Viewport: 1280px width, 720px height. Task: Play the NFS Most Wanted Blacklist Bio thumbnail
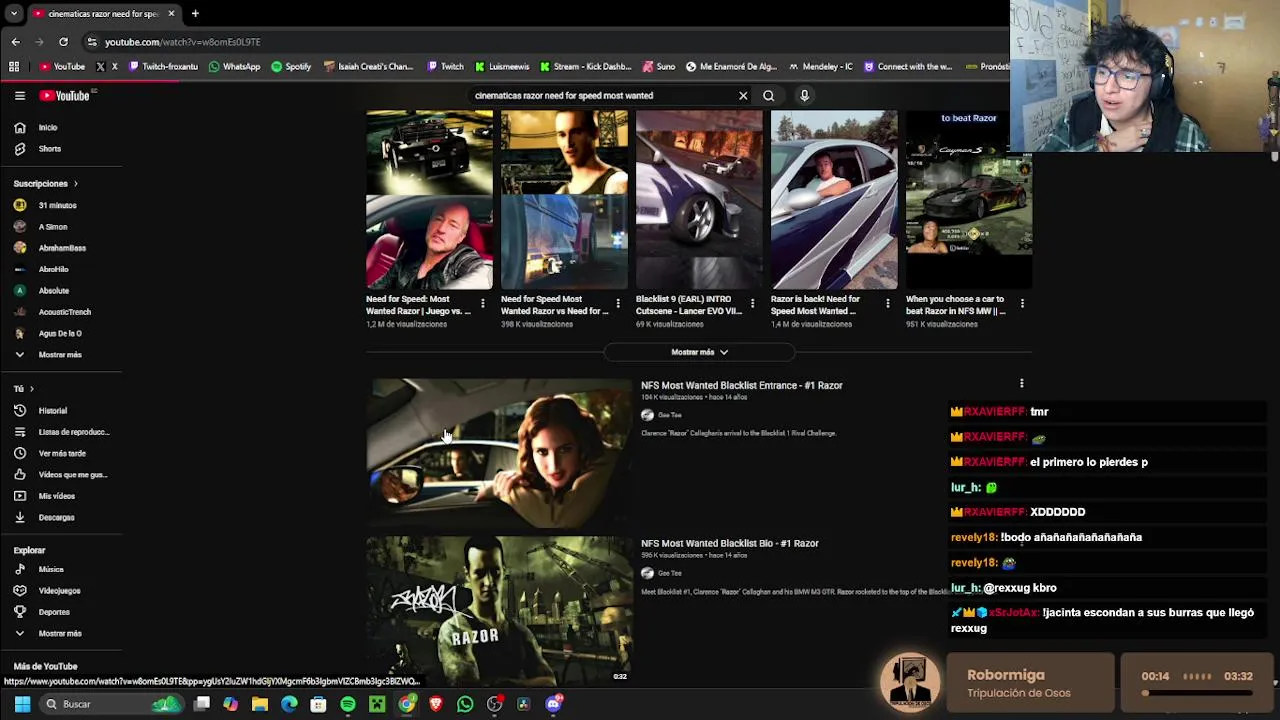[x=499, y=611]
